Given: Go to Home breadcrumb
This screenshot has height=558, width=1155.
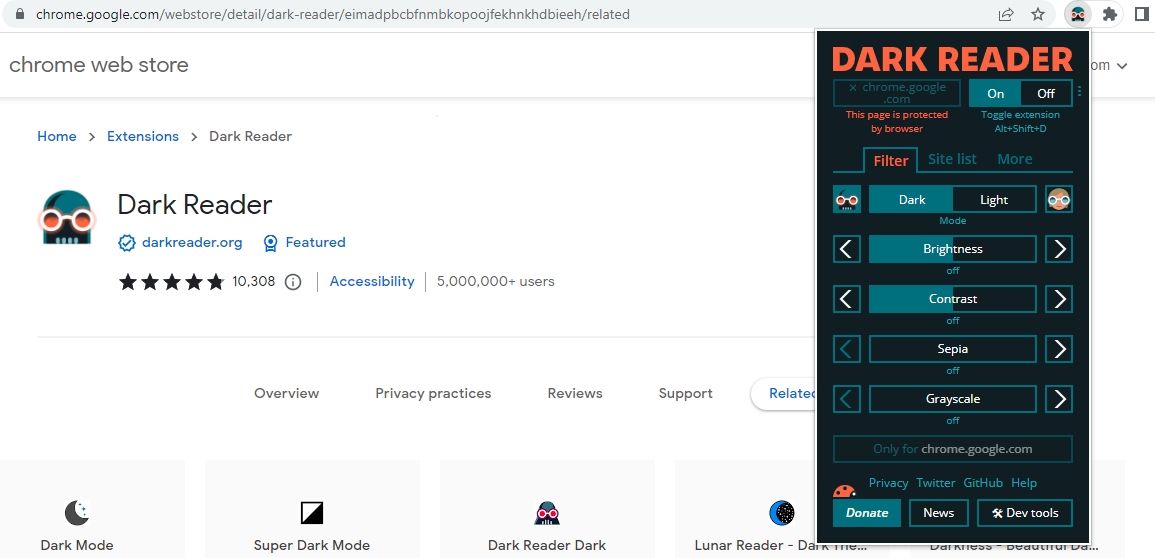Looking at the screenshot, I should coord(57,136).
